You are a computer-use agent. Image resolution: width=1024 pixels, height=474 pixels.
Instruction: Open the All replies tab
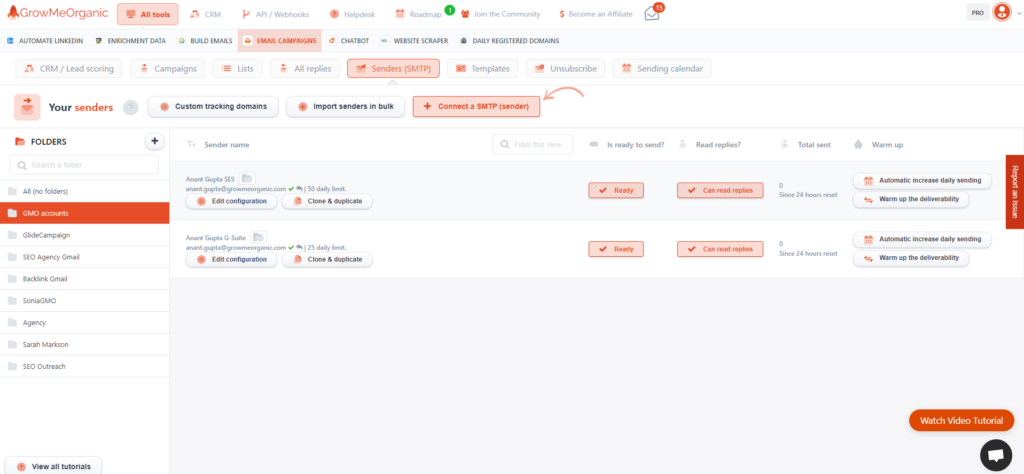click(x=305, y=69)
